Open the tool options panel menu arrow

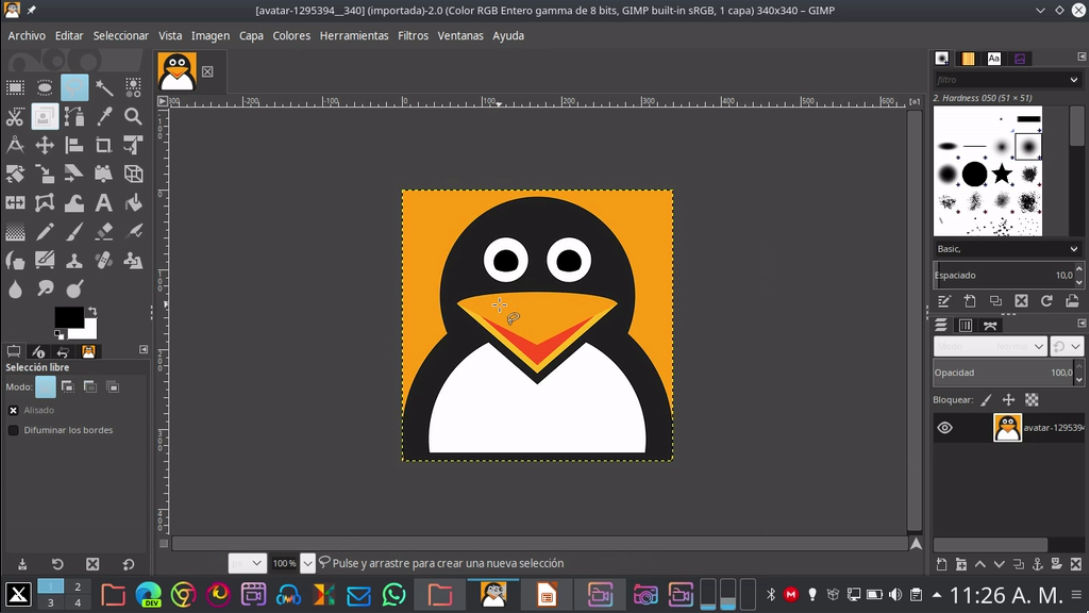[x=144, y=350]
